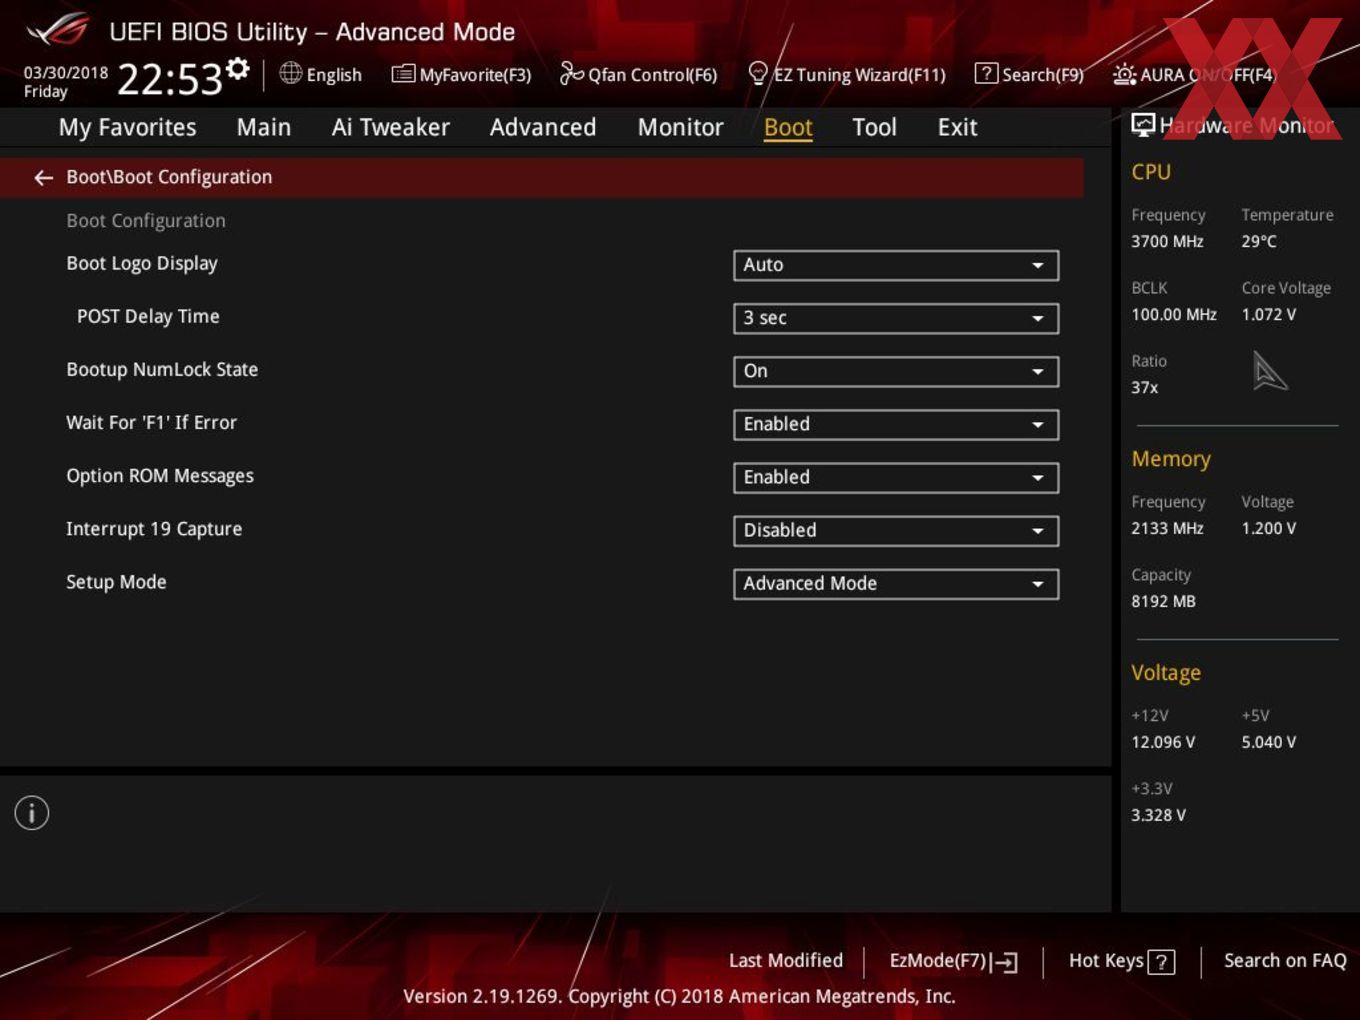The height and width of the screenshot is (1020, 1360).
Task: Click the Search(F9) label
Action: pos(1043,75)
